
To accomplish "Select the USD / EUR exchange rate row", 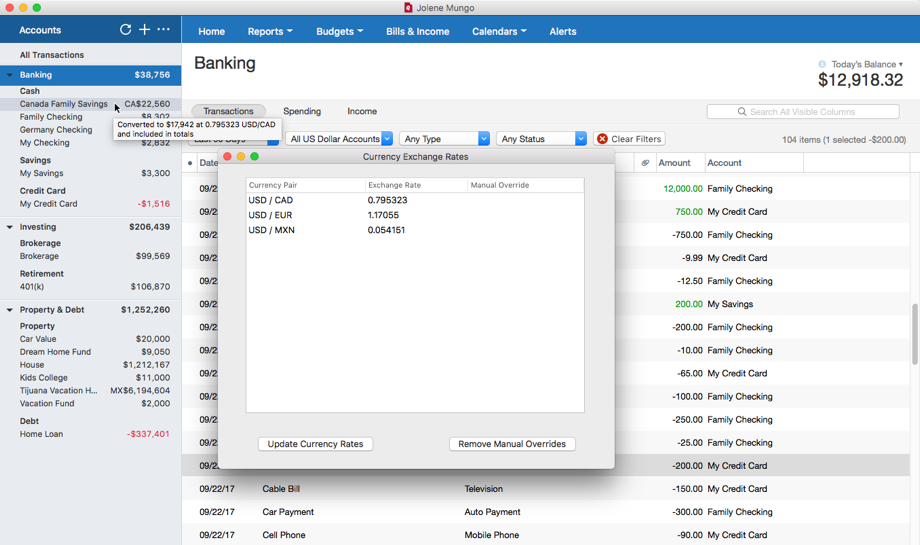I will coord(415,215).
